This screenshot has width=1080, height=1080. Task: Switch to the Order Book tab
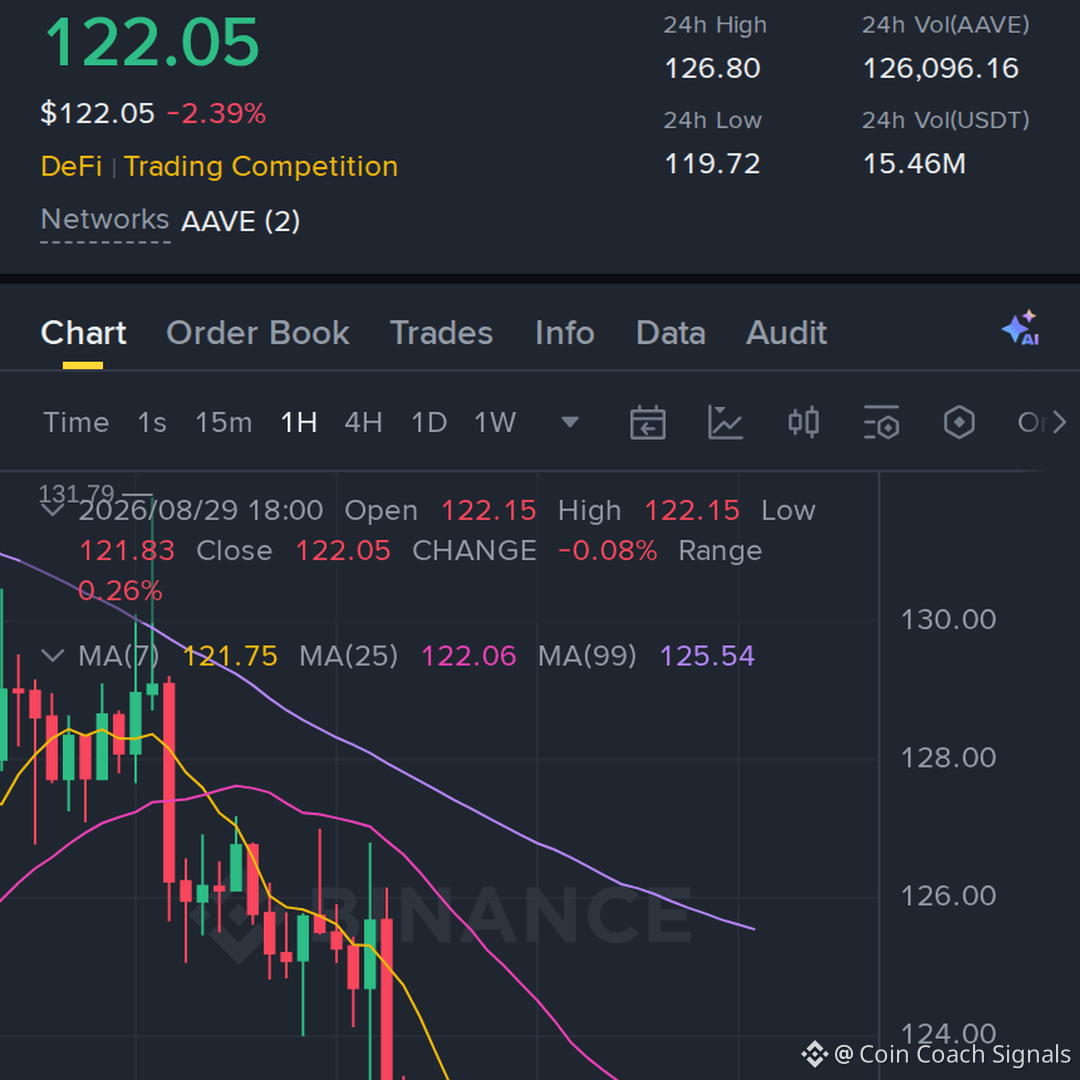[258, 333]
